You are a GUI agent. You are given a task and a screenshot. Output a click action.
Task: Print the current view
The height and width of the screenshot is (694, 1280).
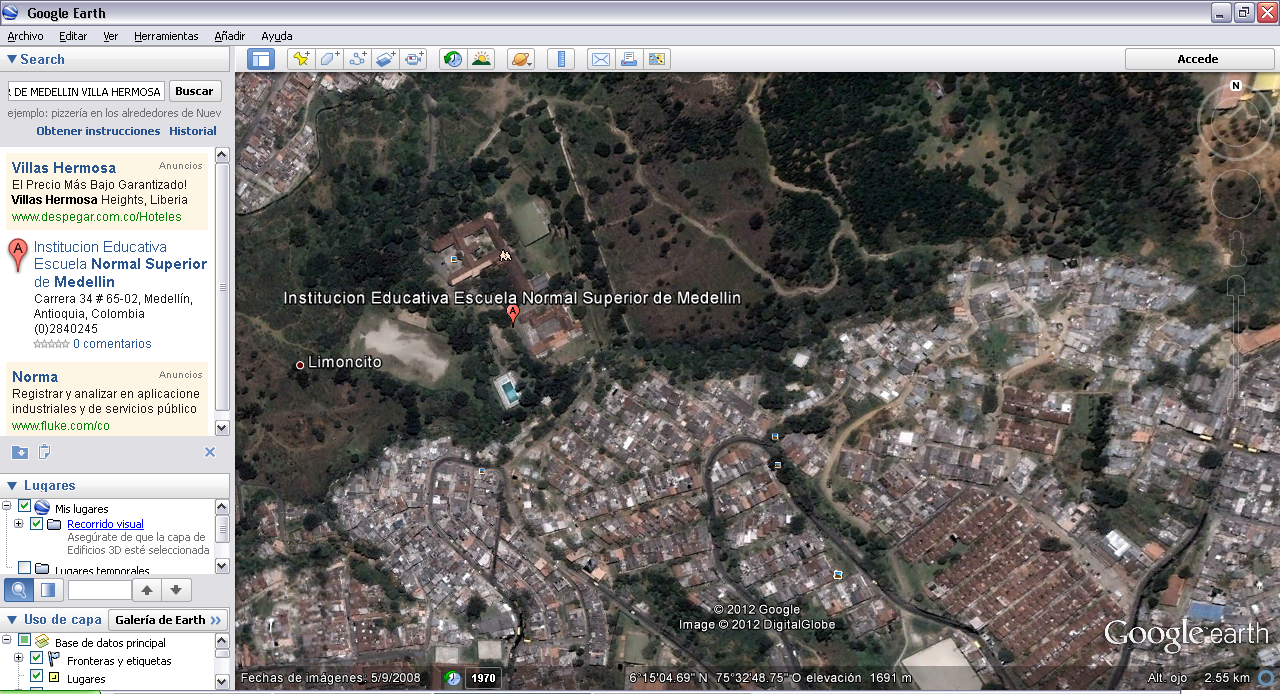coord(628,59)
